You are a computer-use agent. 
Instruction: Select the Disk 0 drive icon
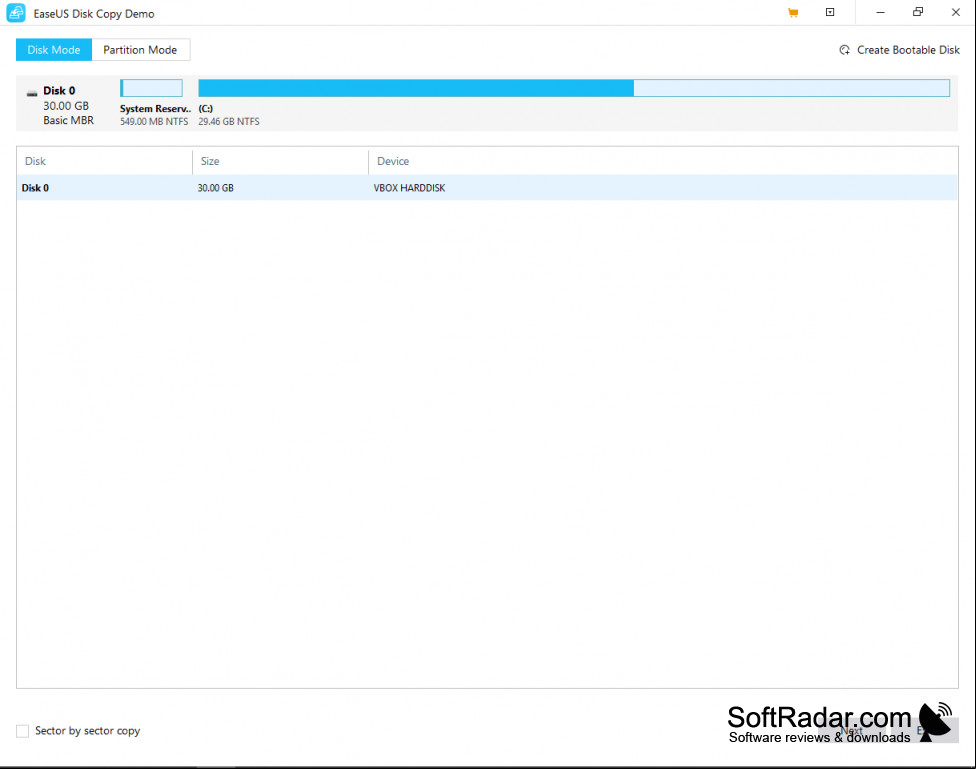click(32, 94)
